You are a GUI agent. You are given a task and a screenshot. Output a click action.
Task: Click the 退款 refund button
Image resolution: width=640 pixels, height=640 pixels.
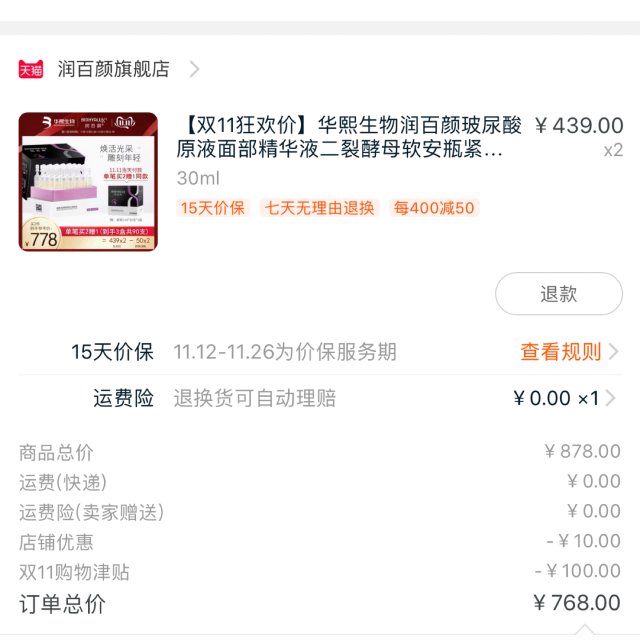(x=559, y=293)
